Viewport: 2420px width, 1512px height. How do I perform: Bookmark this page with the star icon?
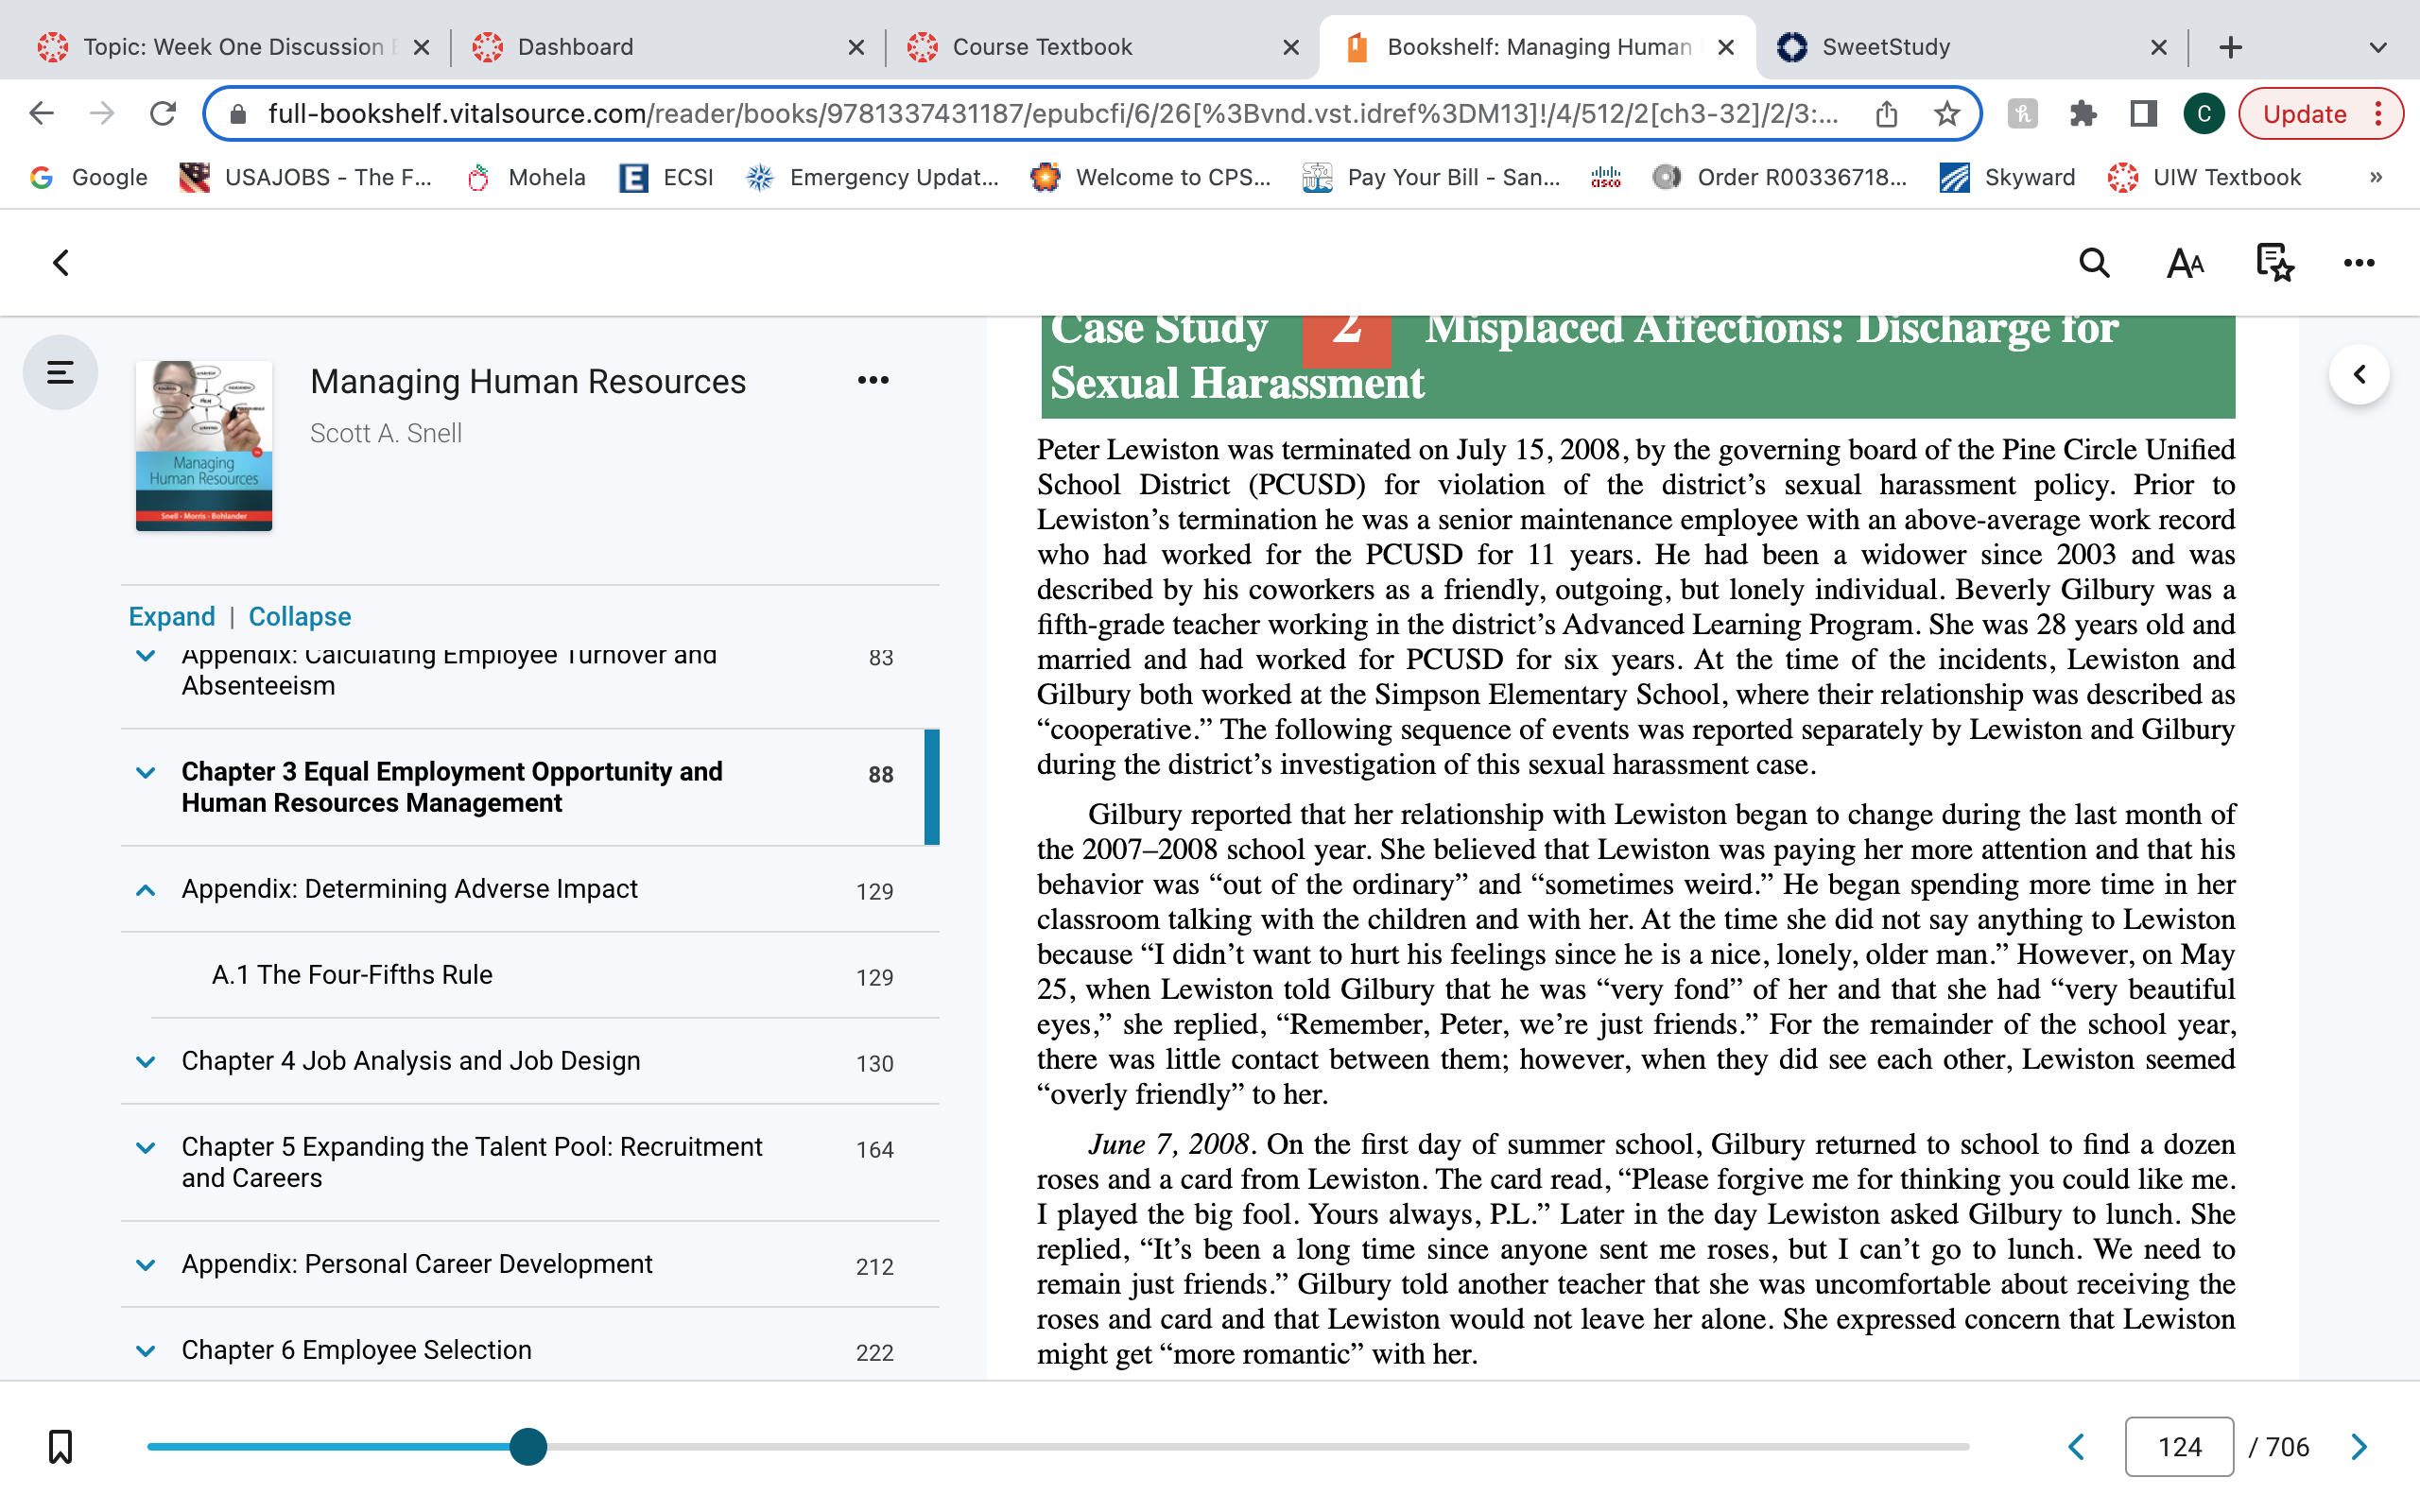(1946, 114)
